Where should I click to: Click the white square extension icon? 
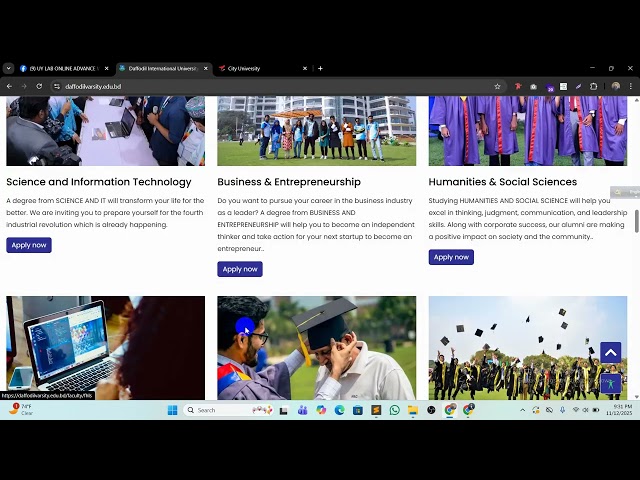(x=563, y=87)
